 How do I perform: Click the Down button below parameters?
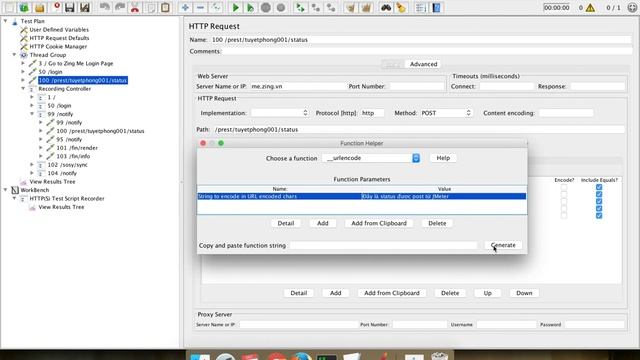tap(524, 293)
